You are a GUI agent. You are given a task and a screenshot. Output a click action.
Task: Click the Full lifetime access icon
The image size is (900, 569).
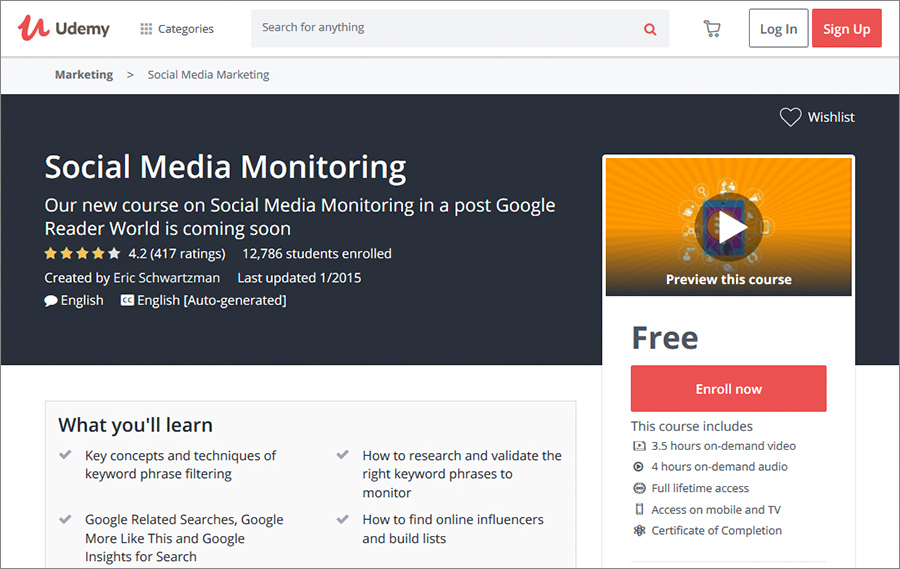pos(639,488)
